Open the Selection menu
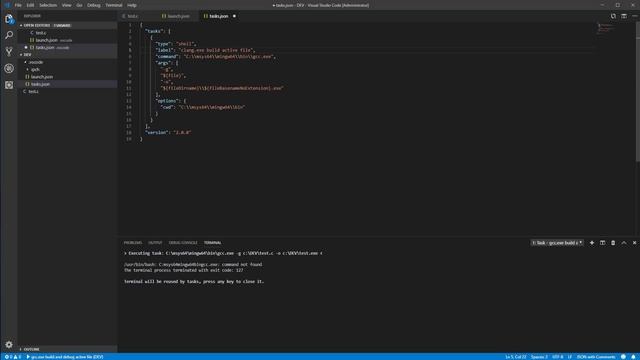The height and width of the screenshot is (360, 640). point(48,5)
